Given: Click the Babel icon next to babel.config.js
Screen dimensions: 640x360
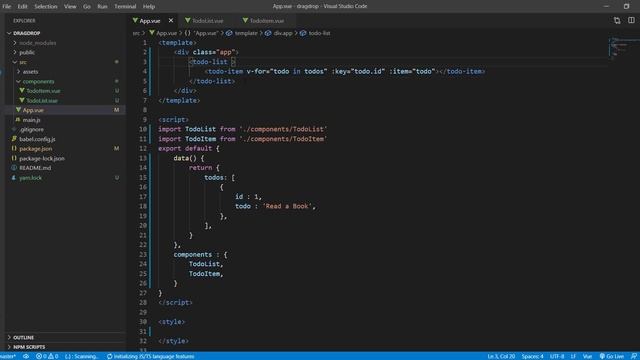Looking at the screenshot, I should pos(14,139).
